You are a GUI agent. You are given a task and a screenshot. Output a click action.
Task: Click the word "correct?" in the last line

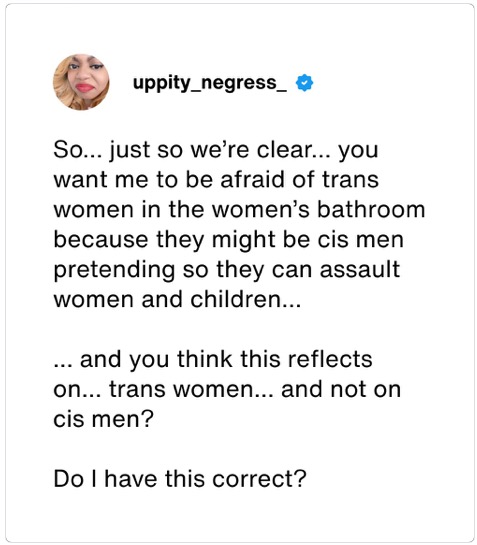[x=259, y=479]
